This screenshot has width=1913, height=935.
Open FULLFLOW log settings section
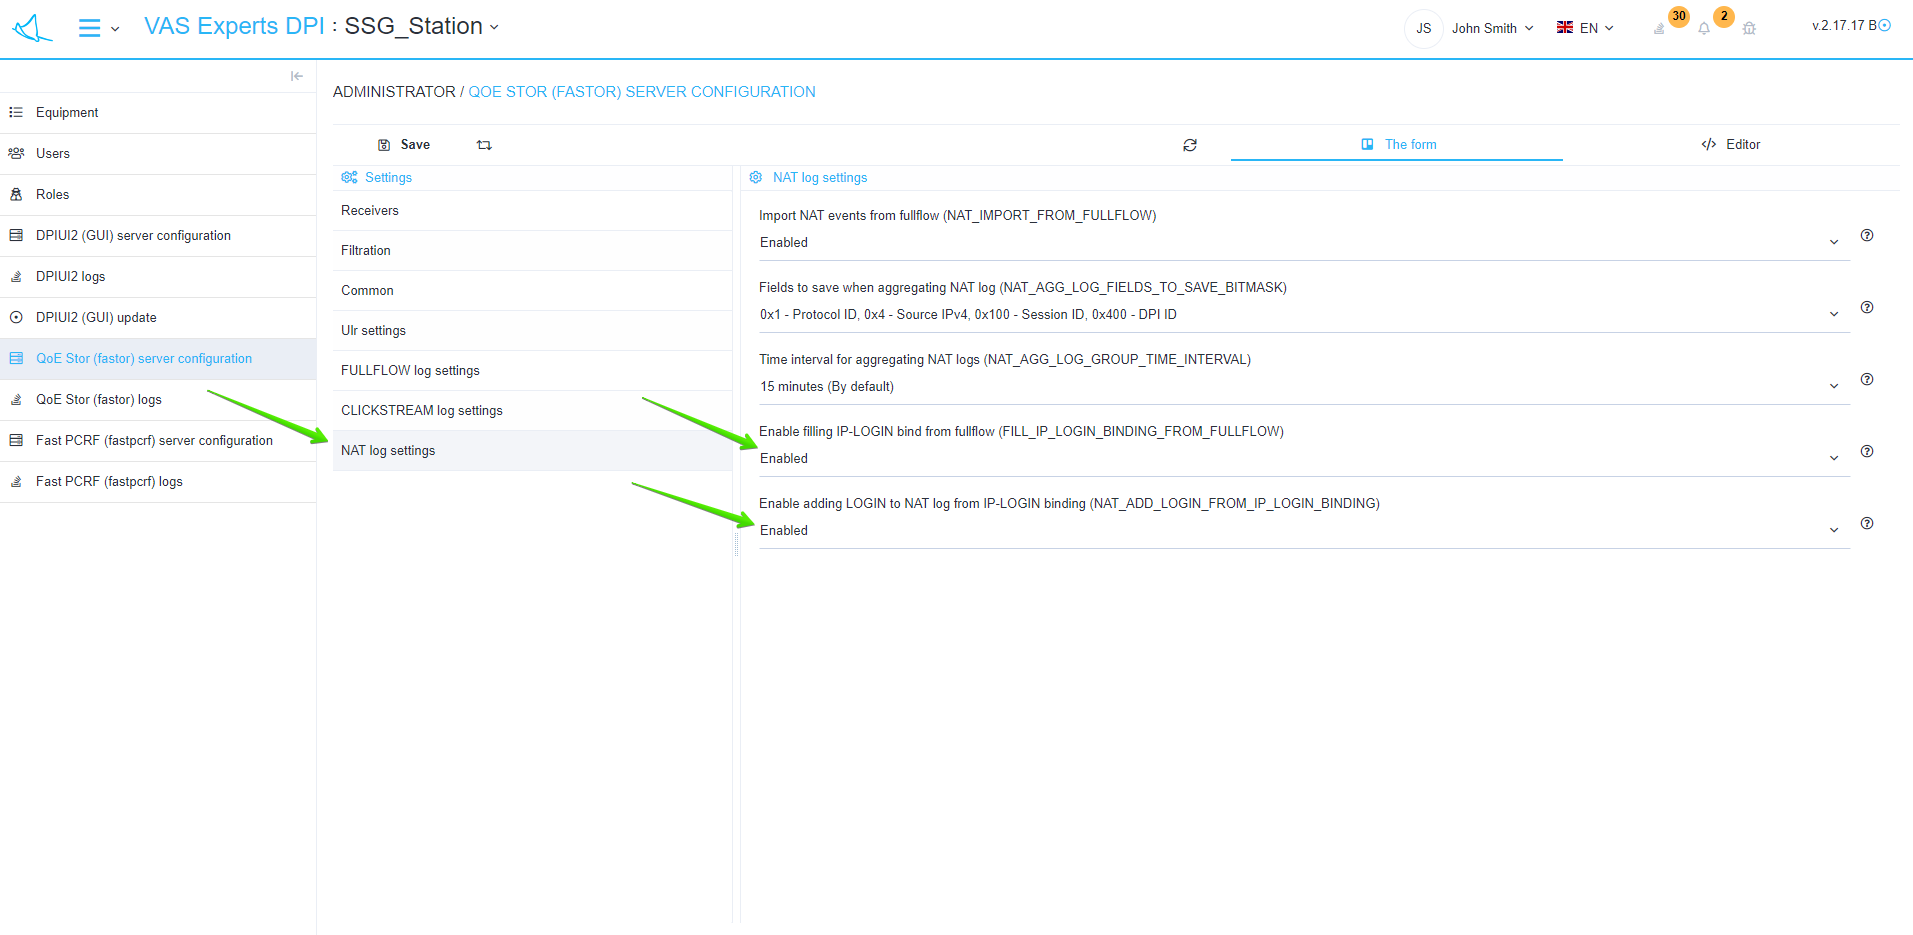click(x=410, y=371)
